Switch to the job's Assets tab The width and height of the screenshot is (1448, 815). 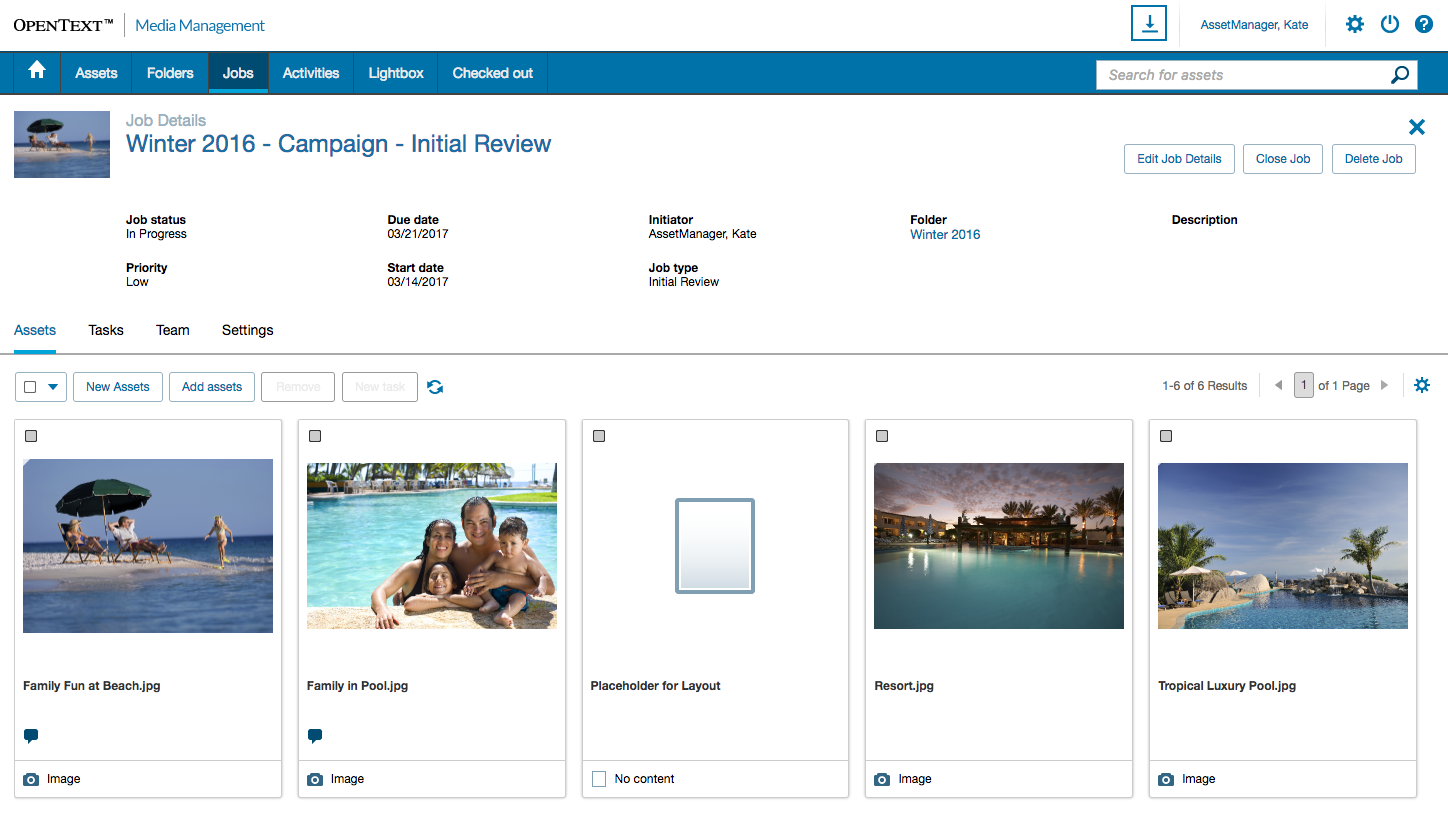click(35, 330)
